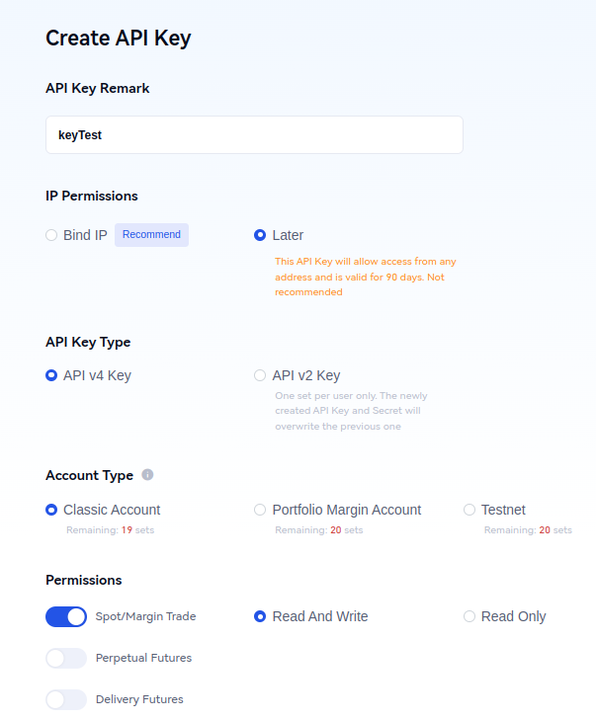Click the Delivery Futures label
596x720 pixels.
(140, 699)
